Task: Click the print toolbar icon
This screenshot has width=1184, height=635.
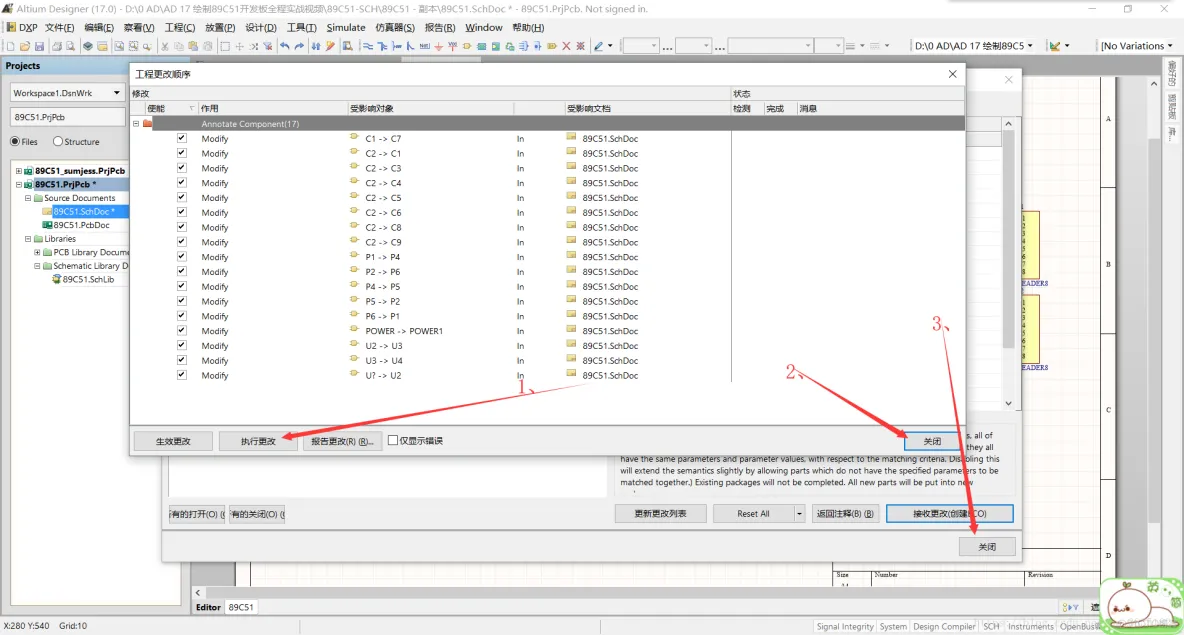Action: coord(57,46)
